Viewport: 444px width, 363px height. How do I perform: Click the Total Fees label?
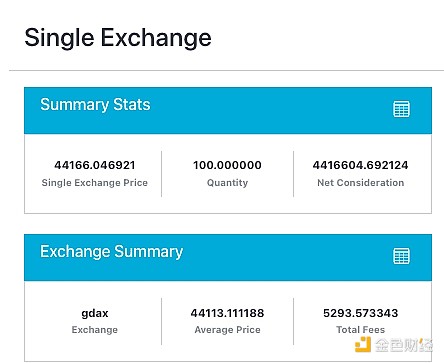coord(360,330)
